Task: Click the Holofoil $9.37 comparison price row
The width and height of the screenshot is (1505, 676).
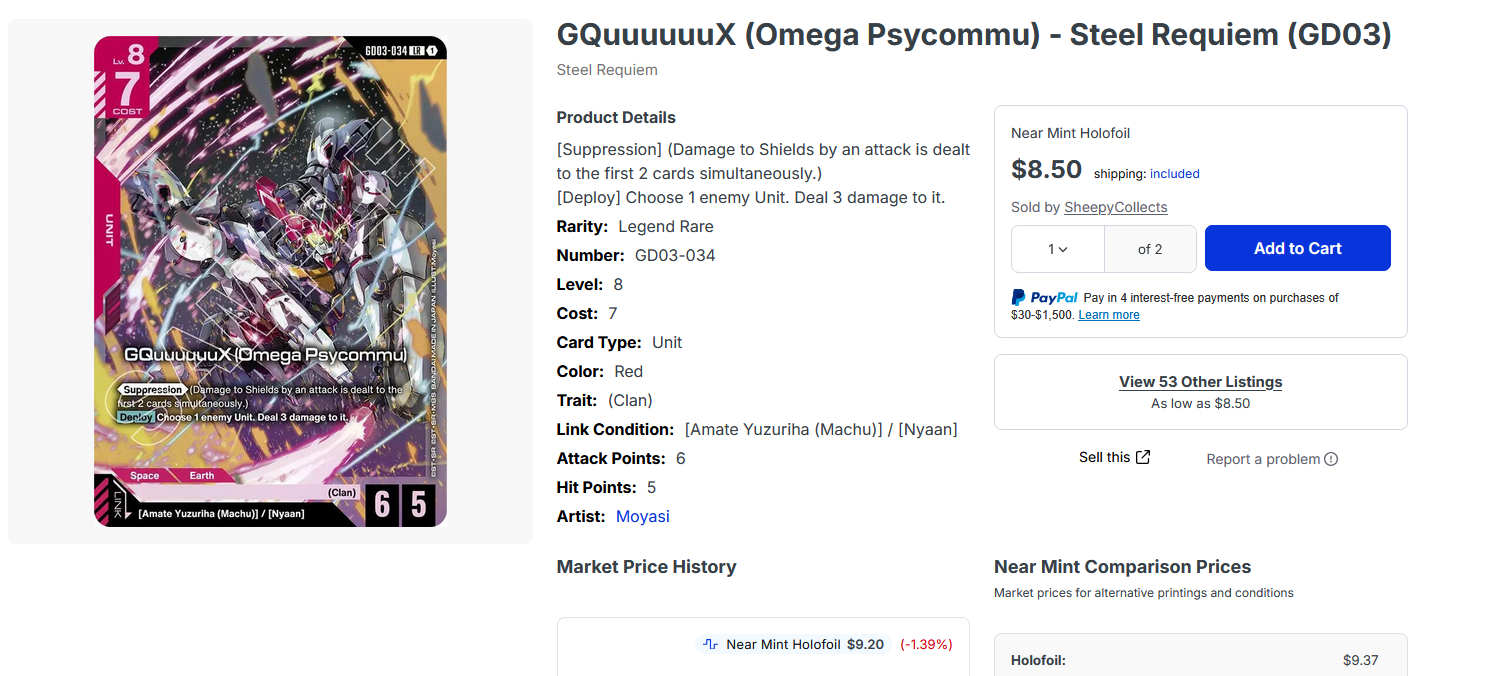Action: 1200,660
